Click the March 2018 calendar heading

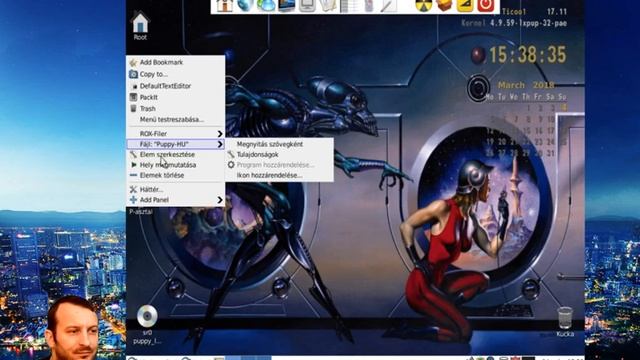tap(526, 85)
